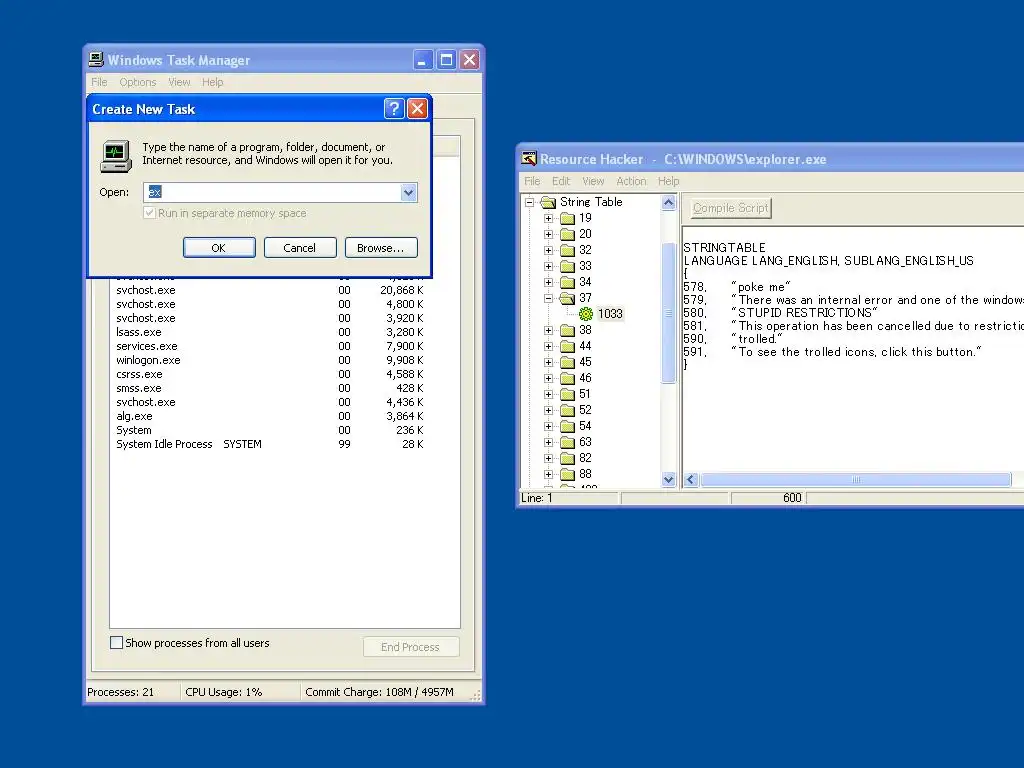
Task: Click Cancel in Create New Task
Action: (x=300, y=248)
